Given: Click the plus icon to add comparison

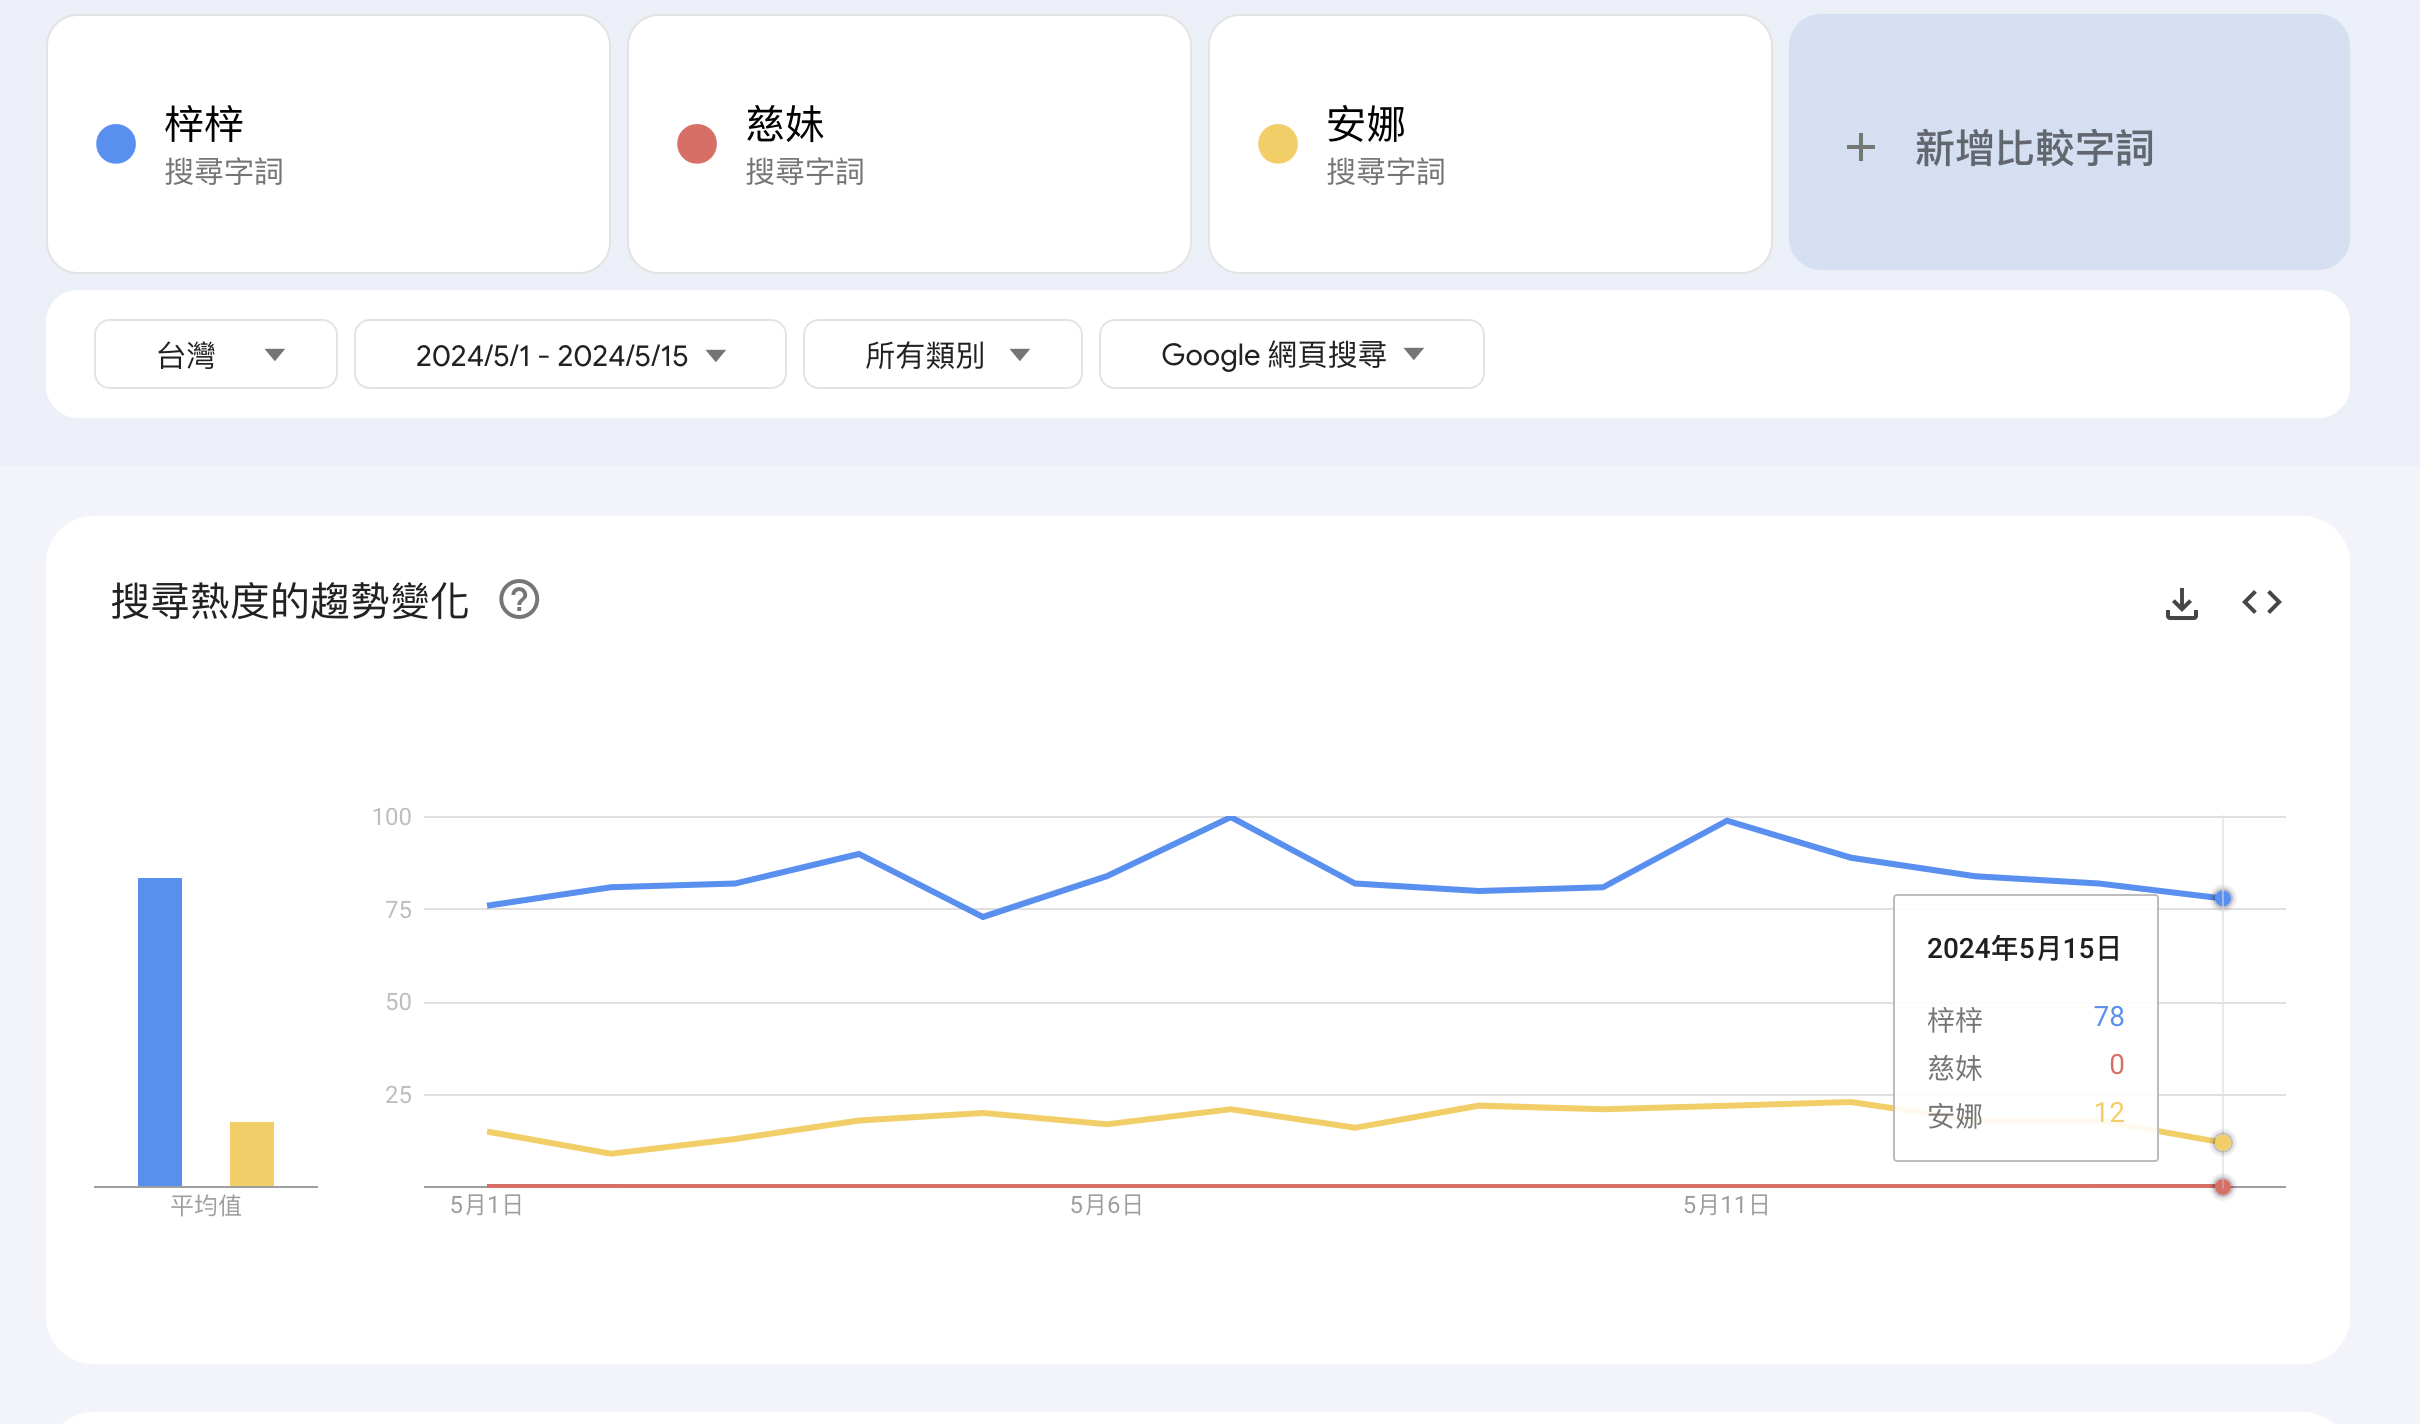Looking at the screenshot, I should (x=1860, y=148).
